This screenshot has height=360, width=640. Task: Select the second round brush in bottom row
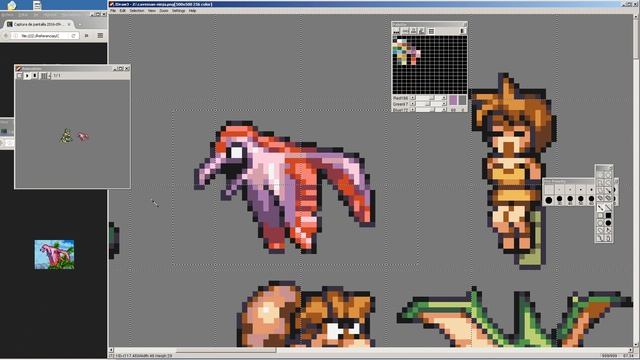(x=559, y=199)
